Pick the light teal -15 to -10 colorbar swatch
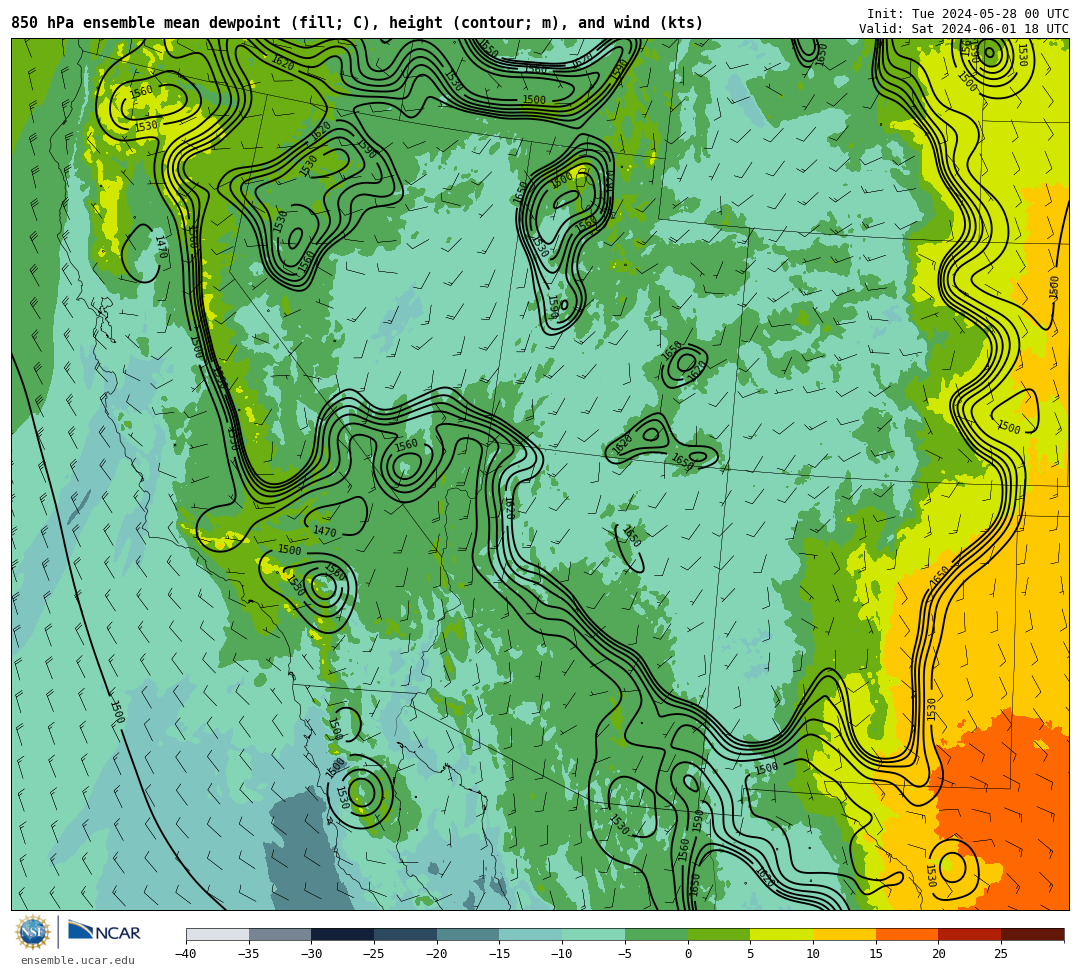 click(531, 934)
